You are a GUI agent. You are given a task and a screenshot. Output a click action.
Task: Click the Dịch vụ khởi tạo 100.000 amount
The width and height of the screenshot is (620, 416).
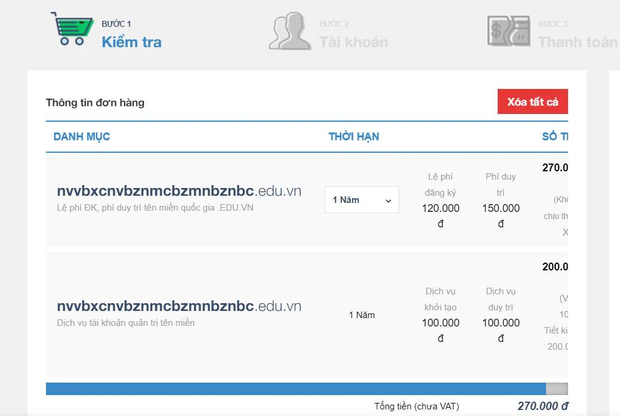click(440, 323)
